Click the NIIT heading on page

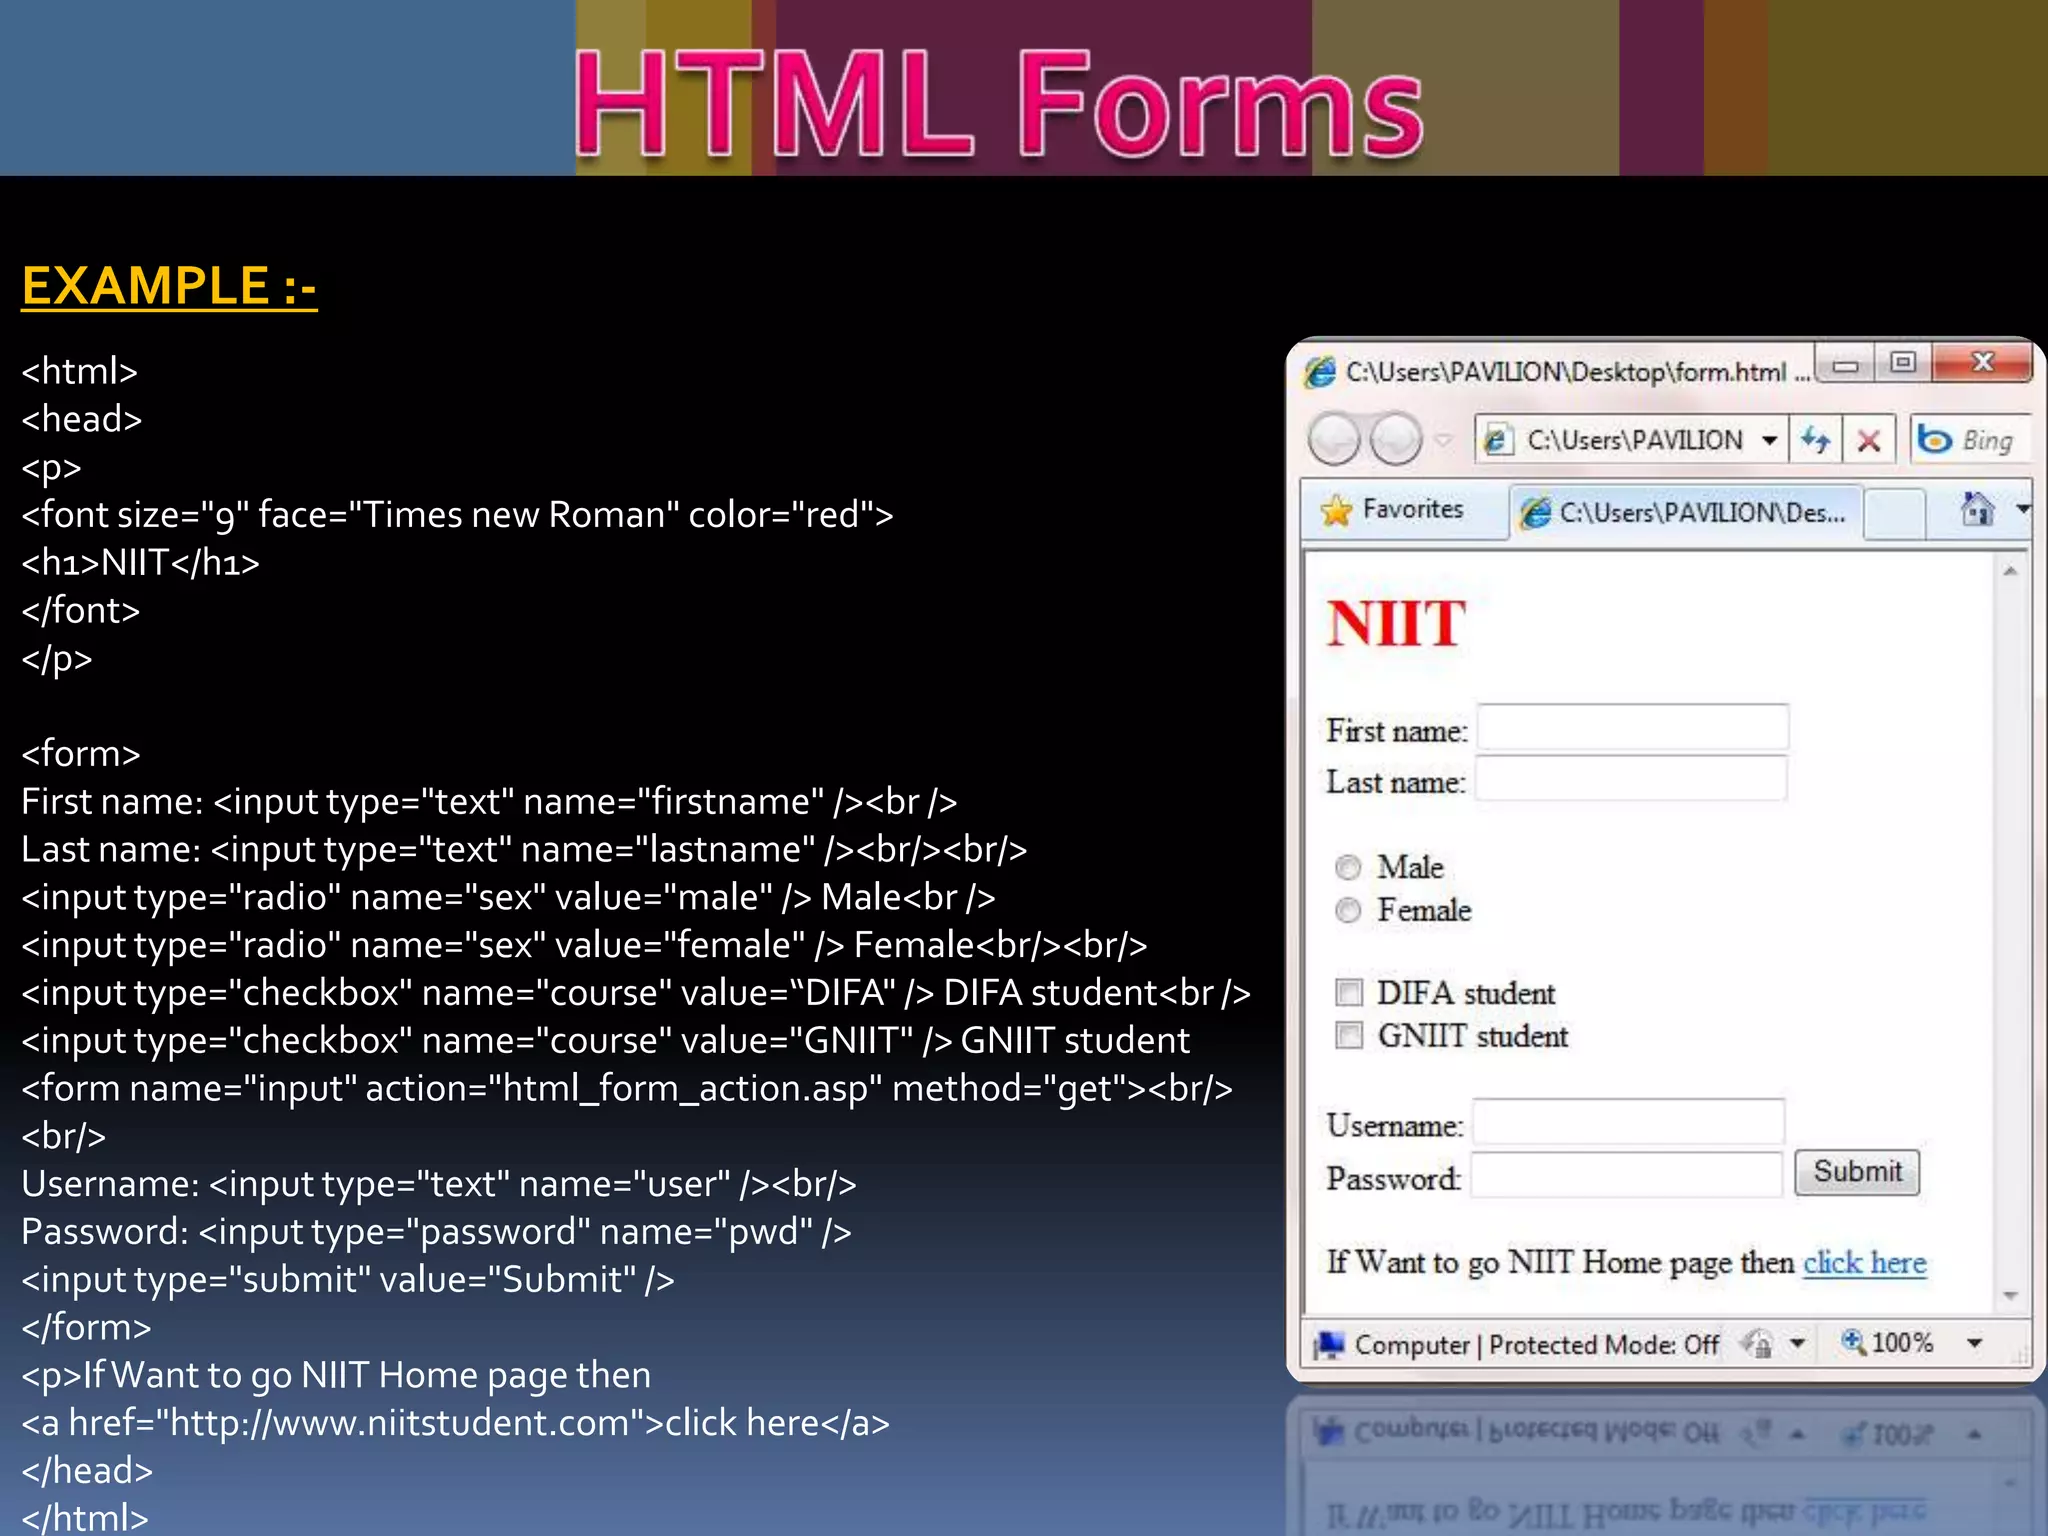click(1396, 623)
